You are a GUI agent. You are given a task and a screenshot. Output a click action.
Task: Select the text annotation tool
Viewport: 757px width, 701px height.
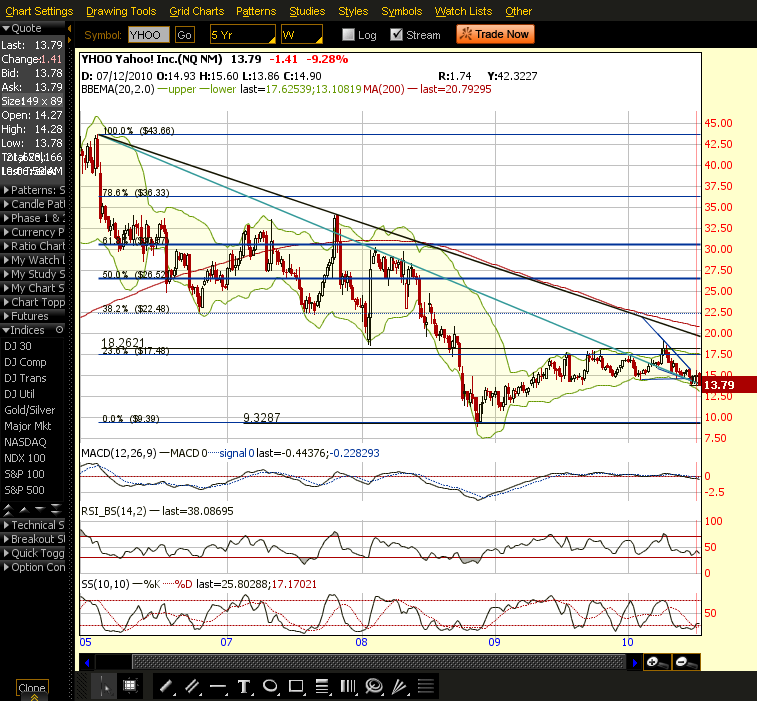coord(244,686)
